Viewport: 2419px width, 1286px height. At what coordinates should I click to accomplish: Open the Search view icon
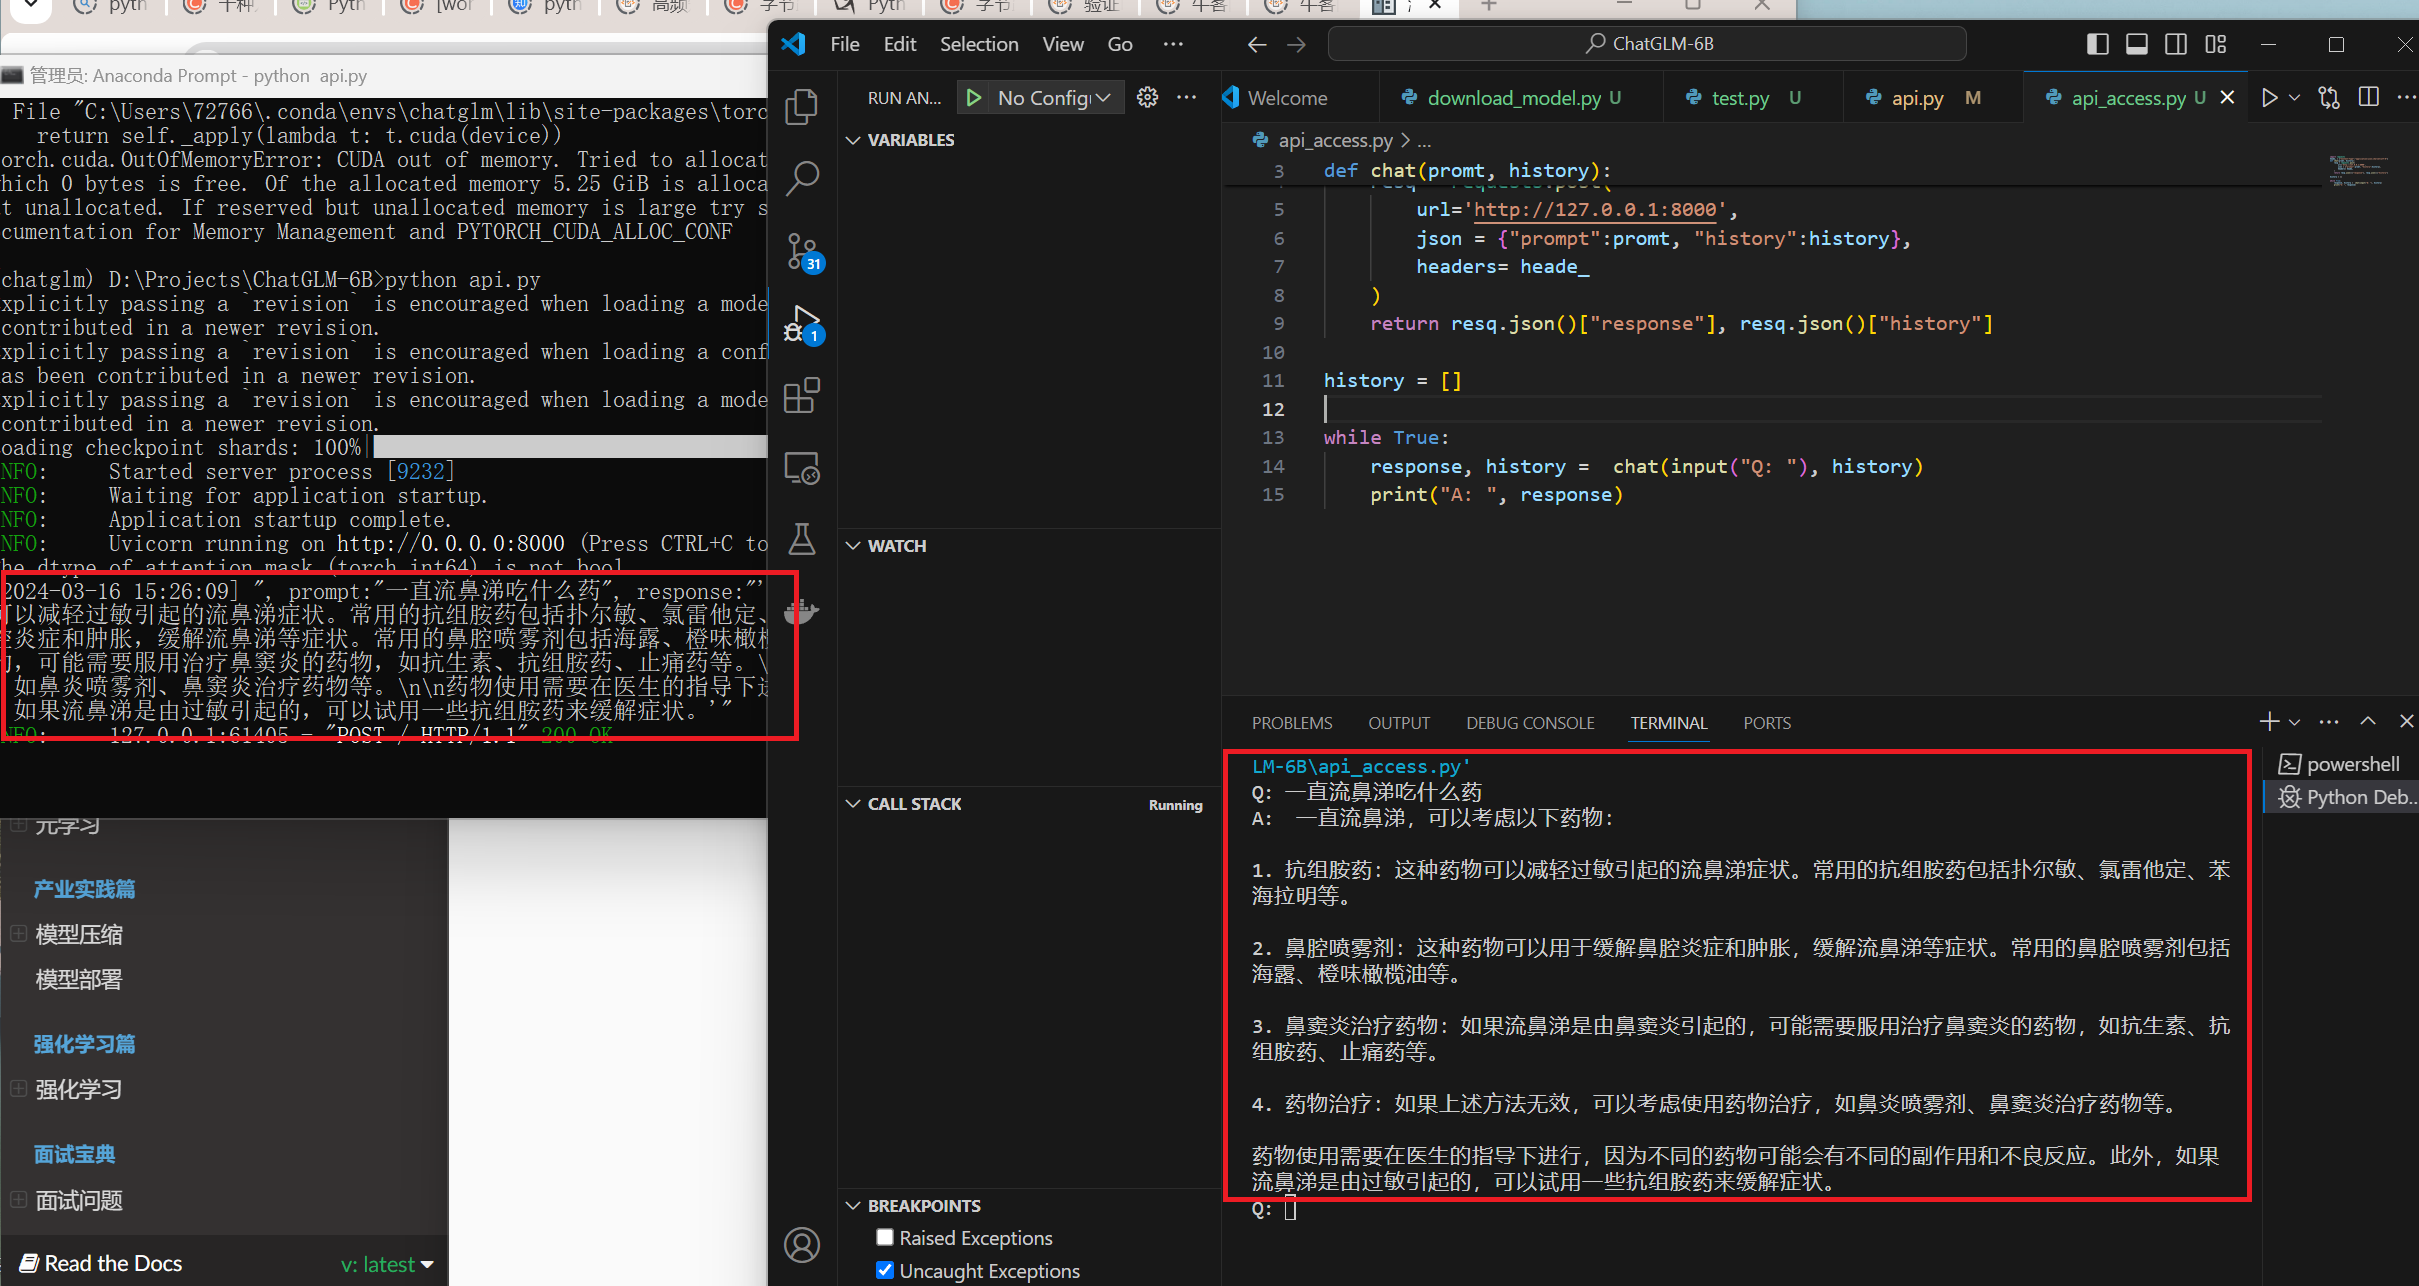click(801, 179)
